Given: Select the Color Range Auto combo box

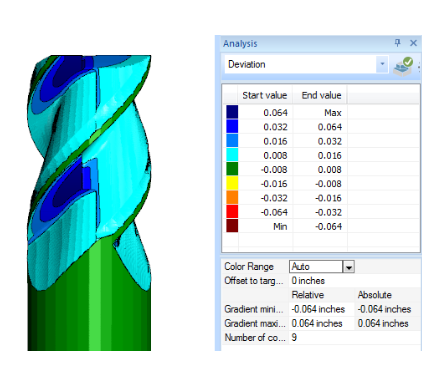Looking at the screenshot, I should pos(322,267).
